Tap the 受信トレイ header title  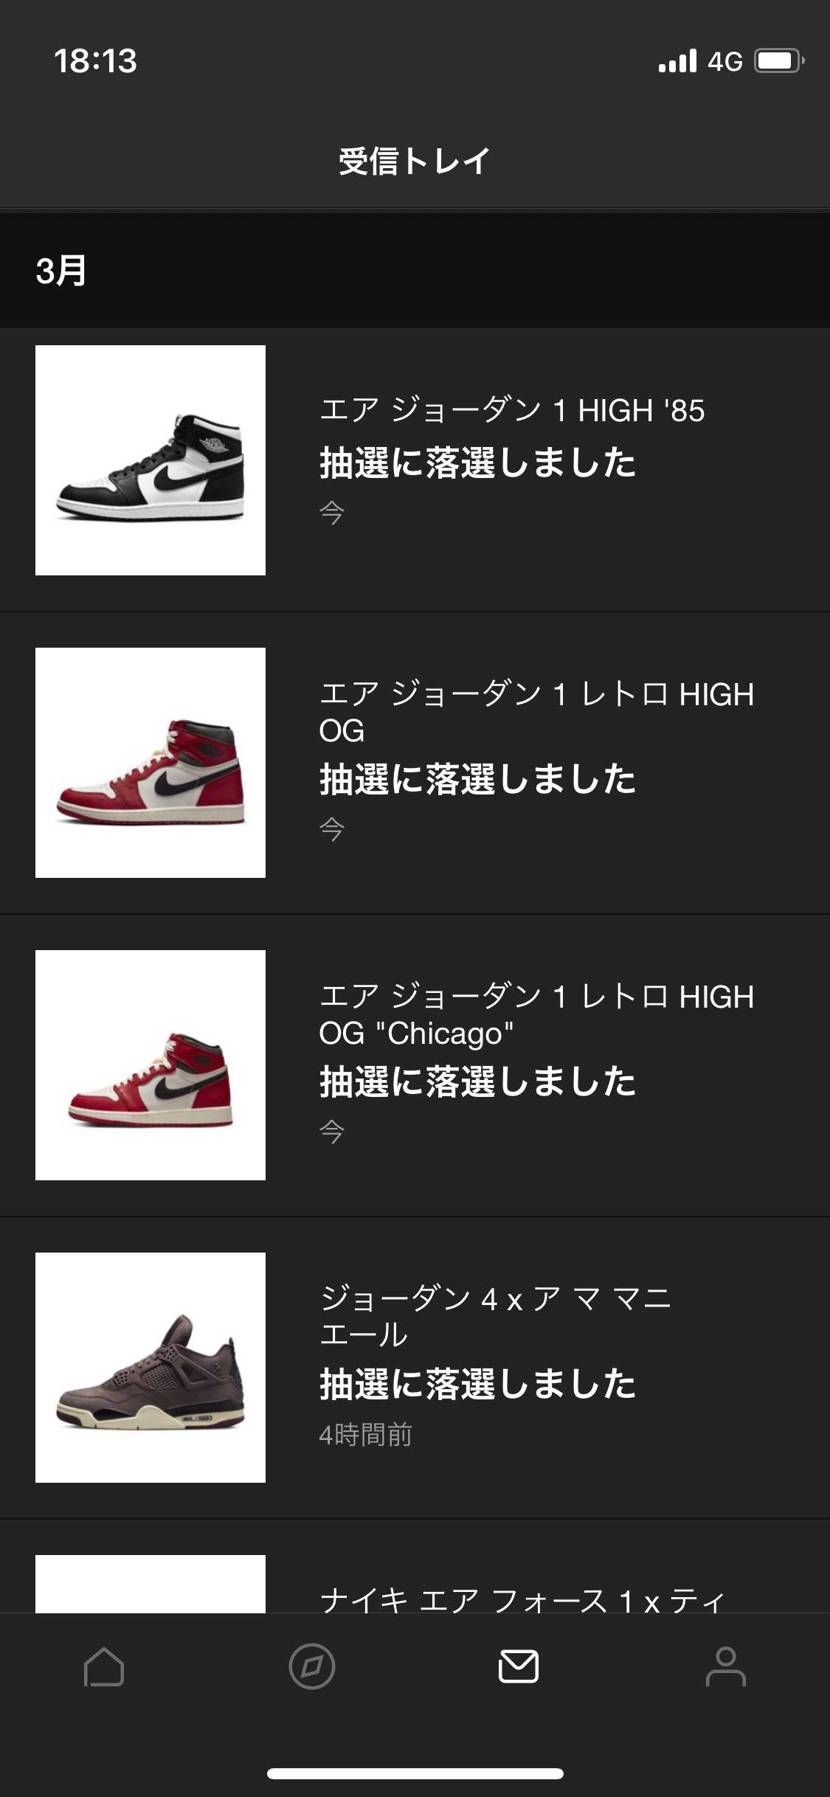pos(414,161)
